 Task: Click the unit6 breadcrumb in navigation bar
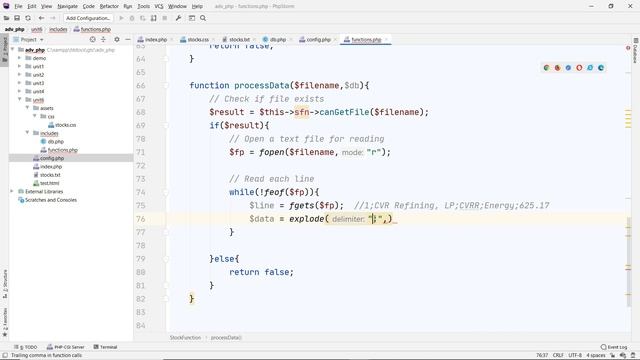(37, 29)
